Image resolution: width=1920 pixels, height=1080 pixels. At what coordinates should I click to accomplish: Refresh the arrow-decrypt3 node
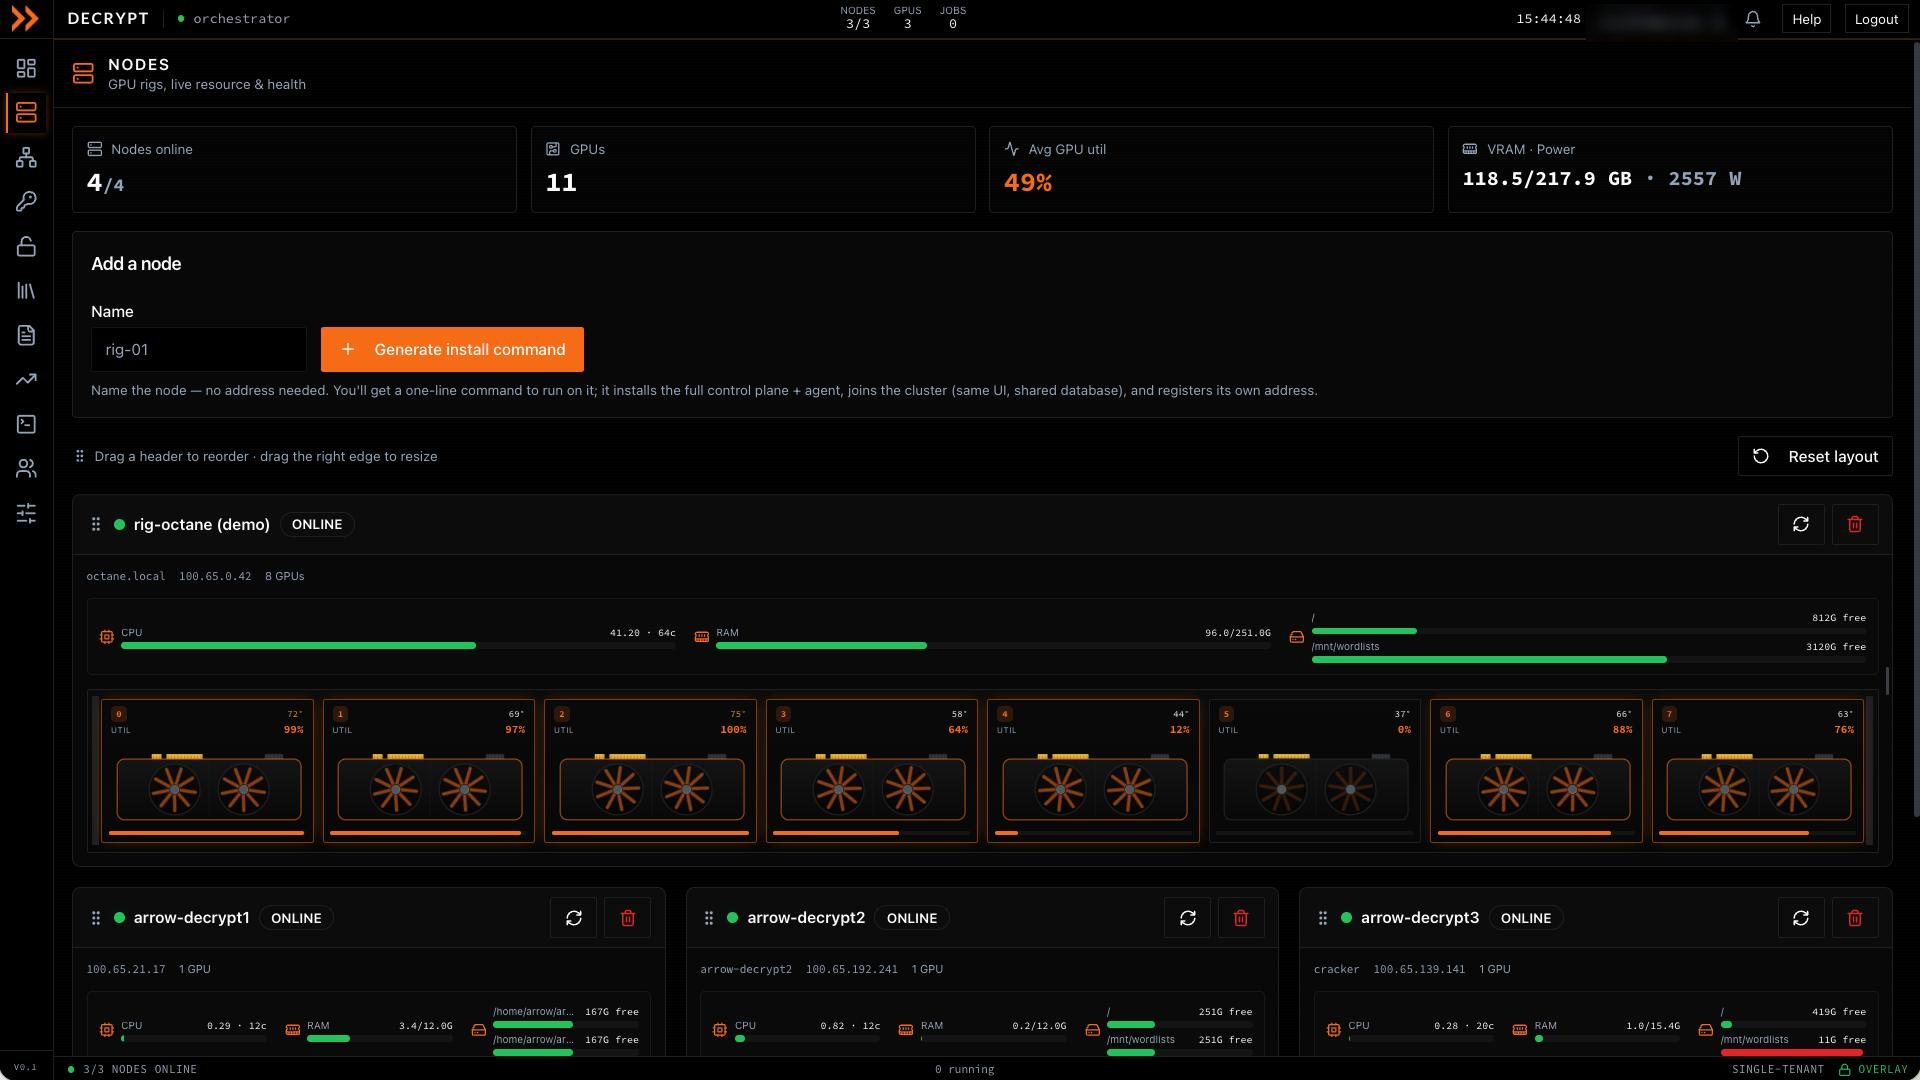[x=1801, y=918]
